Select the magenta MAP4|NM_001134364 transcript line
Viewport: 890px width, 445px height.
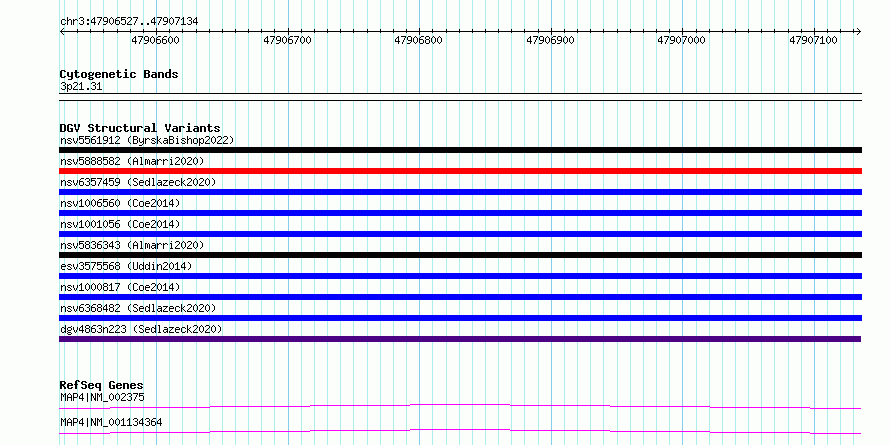460,431
